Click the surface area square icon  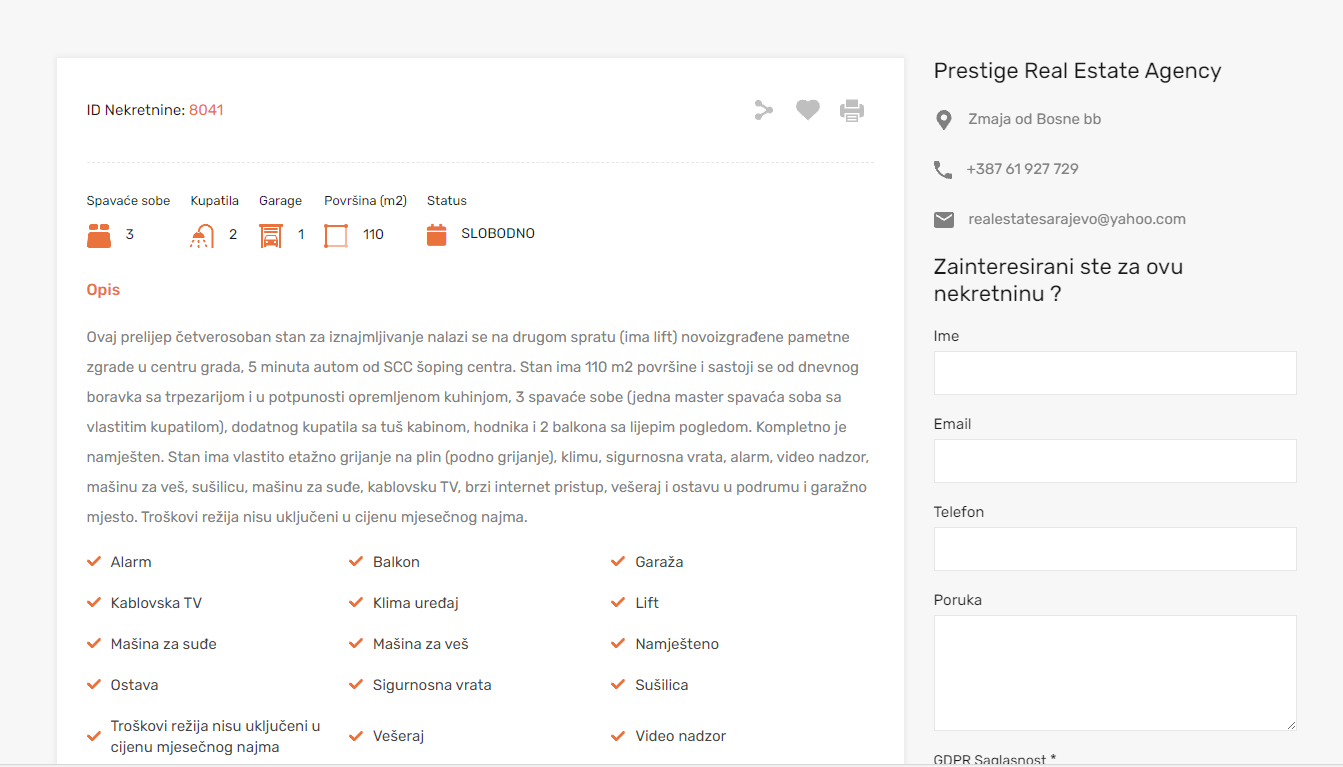coord(336,235)
